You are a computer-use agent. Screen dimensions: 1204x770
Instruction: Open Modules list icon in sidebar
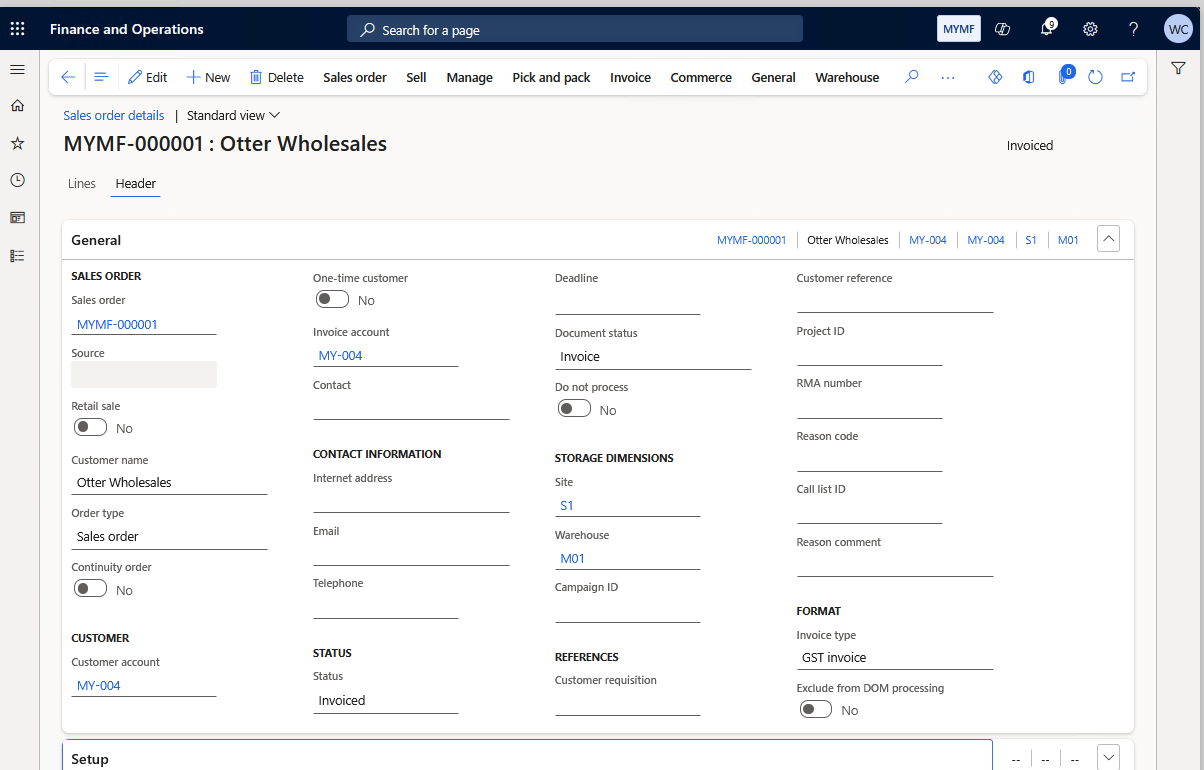pos(17,255)
